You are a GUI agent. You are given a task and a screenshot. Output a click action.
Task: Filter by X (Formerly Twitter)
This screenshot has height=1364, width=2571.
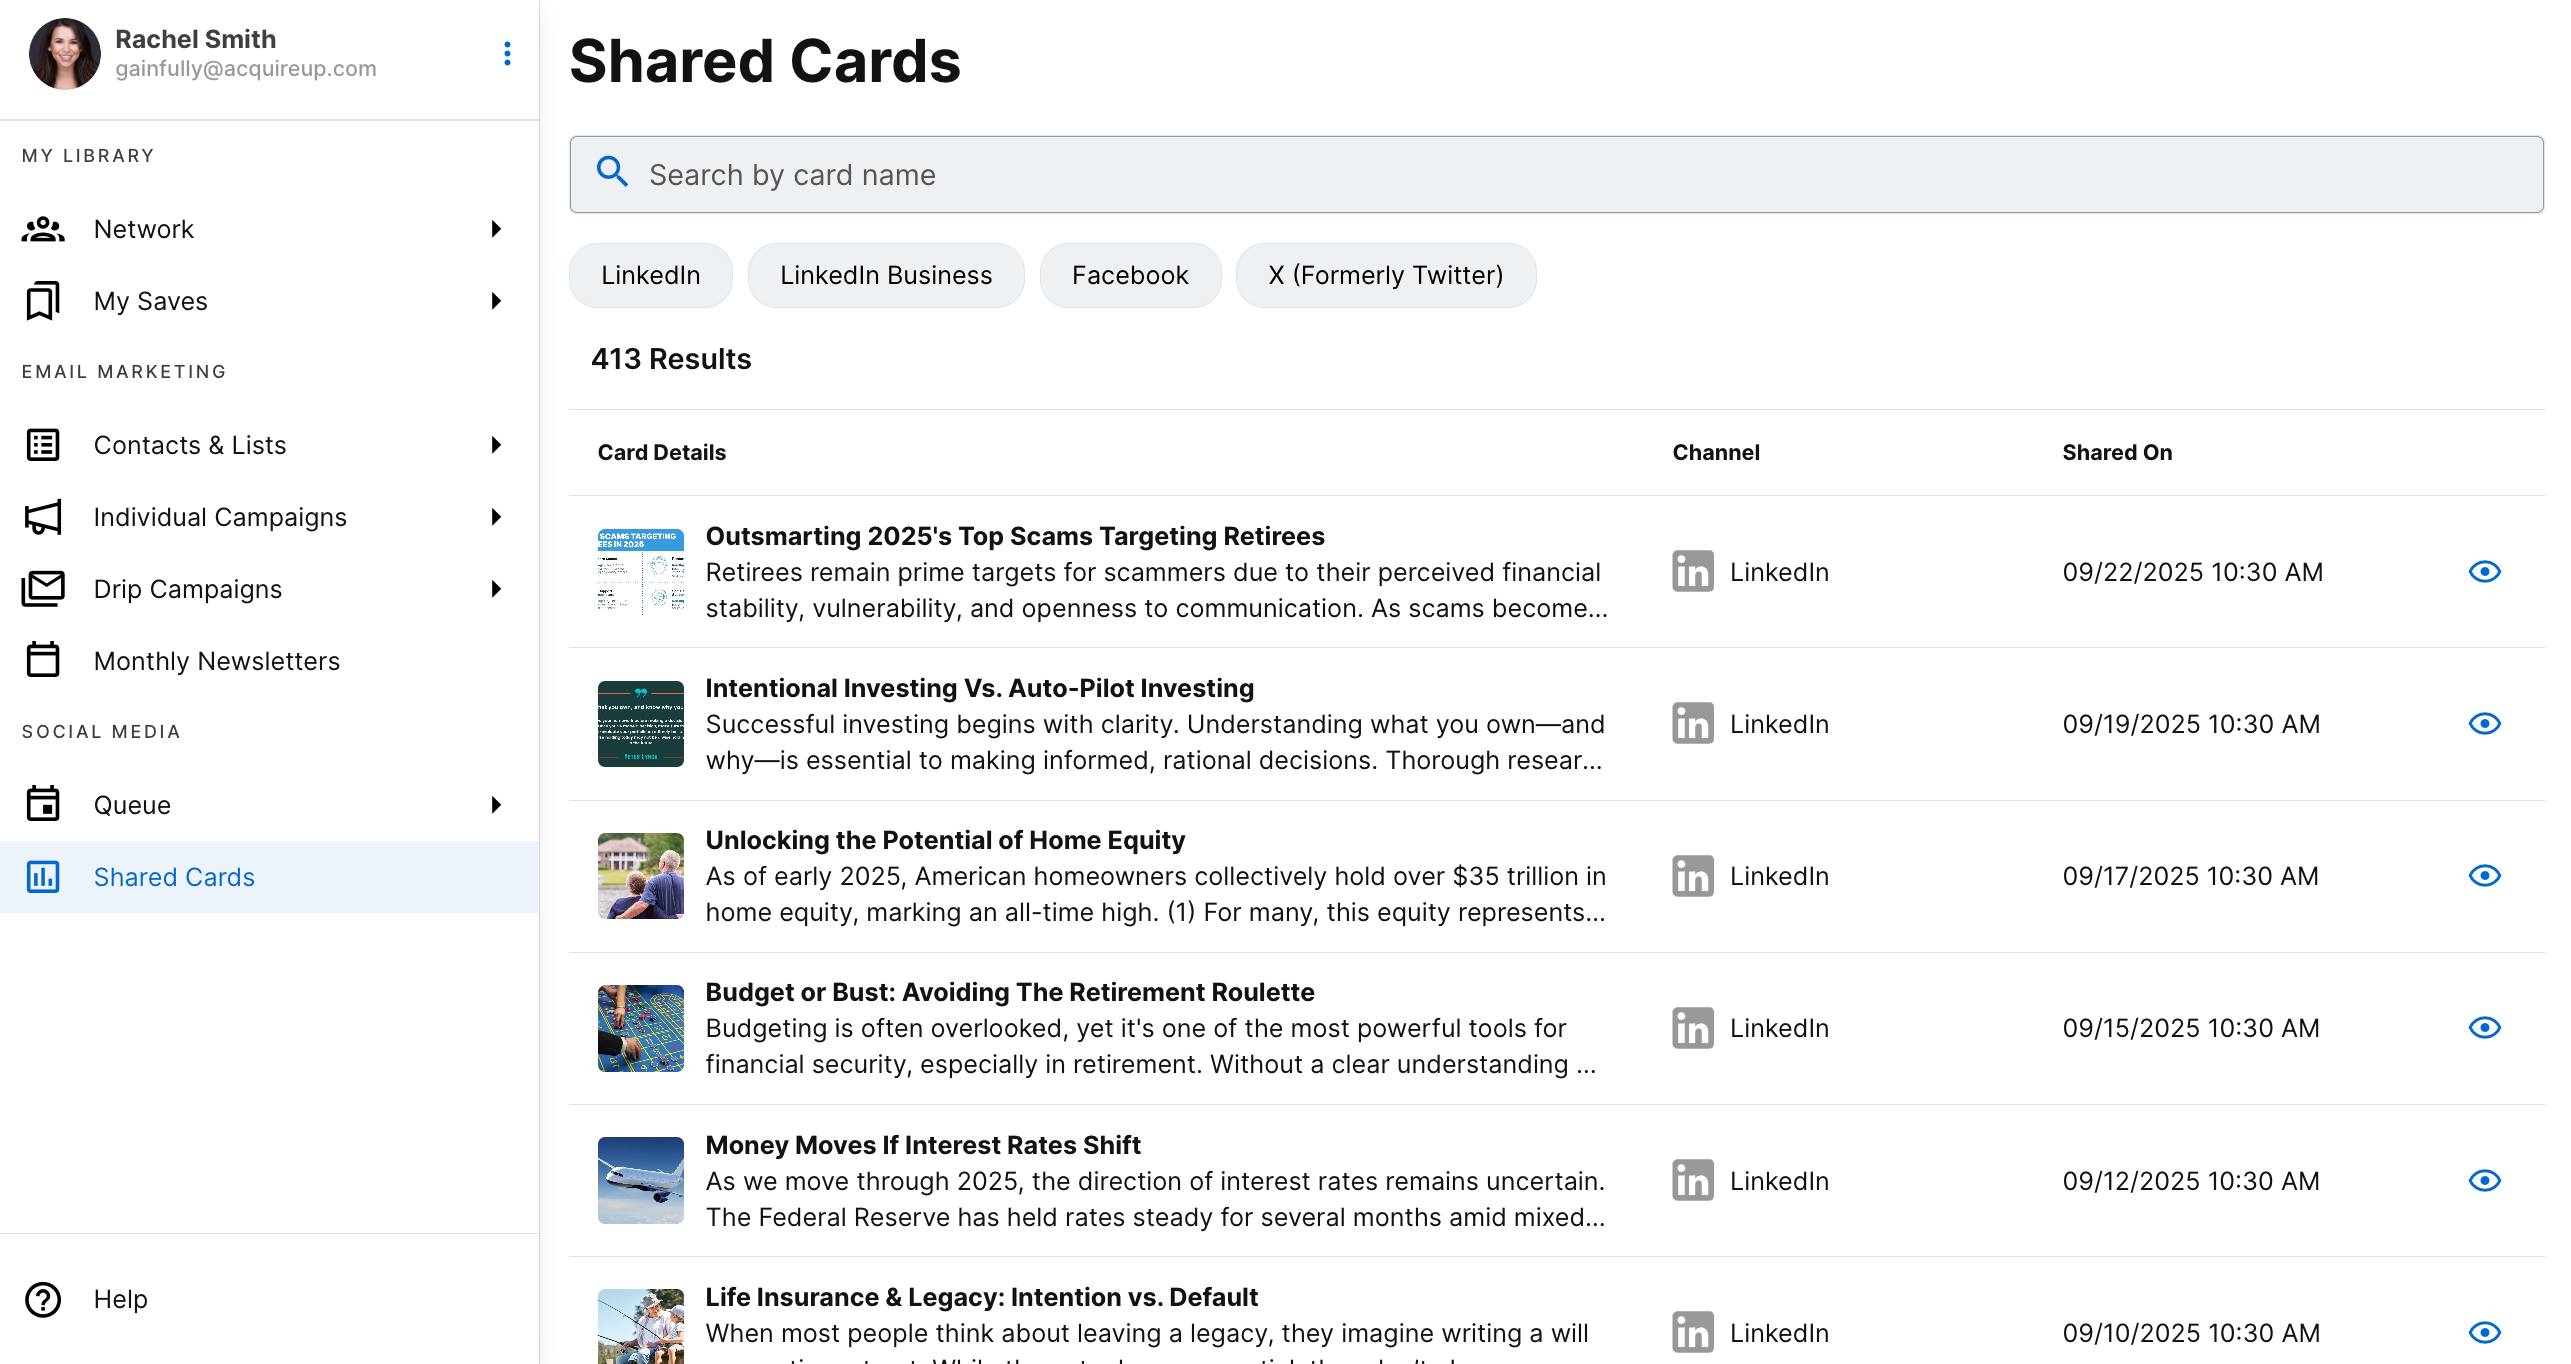pos(1385,275)
